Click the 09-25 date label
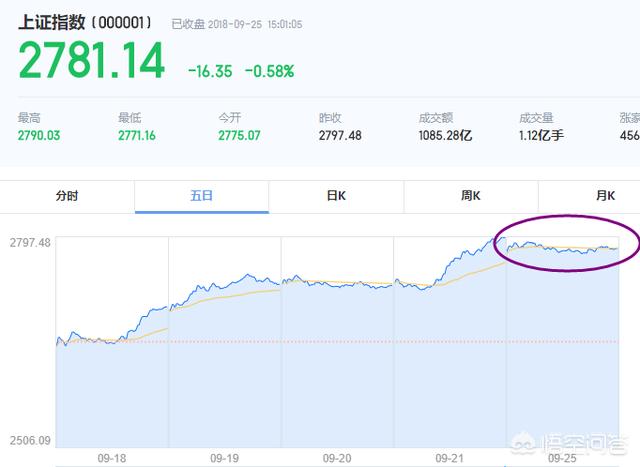This screenshot has width=640, height=467. point(562,458)
